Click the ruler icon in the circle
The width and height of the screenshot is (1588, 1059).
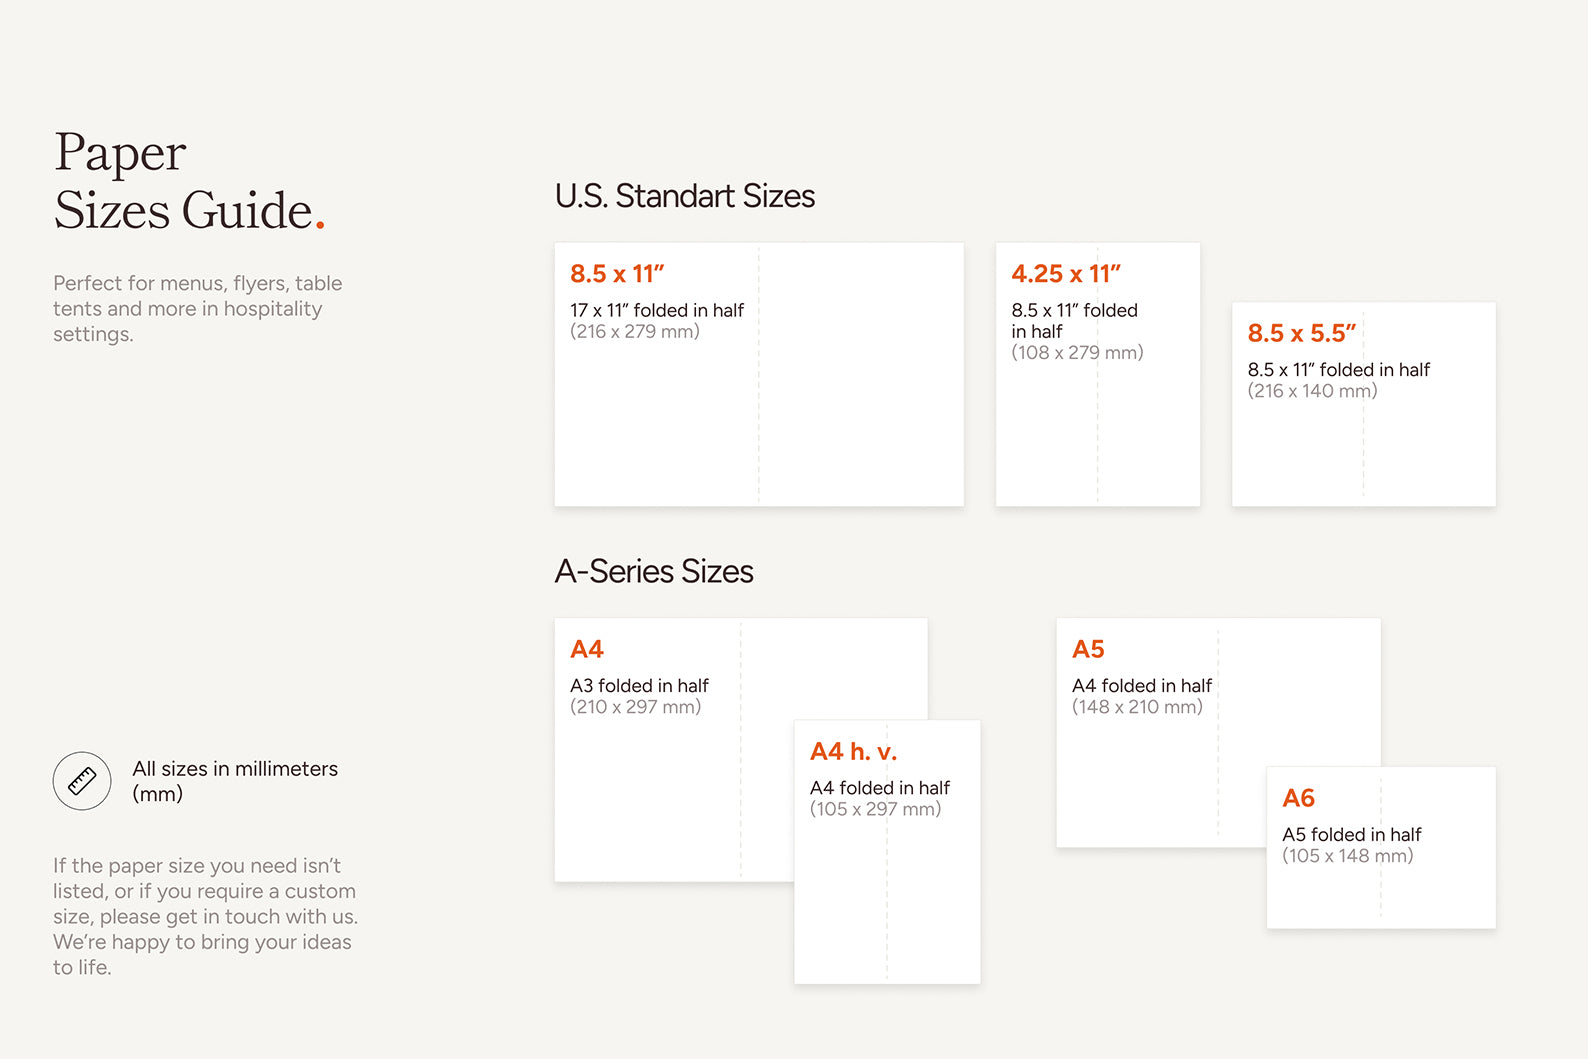(x=82, y=781)
